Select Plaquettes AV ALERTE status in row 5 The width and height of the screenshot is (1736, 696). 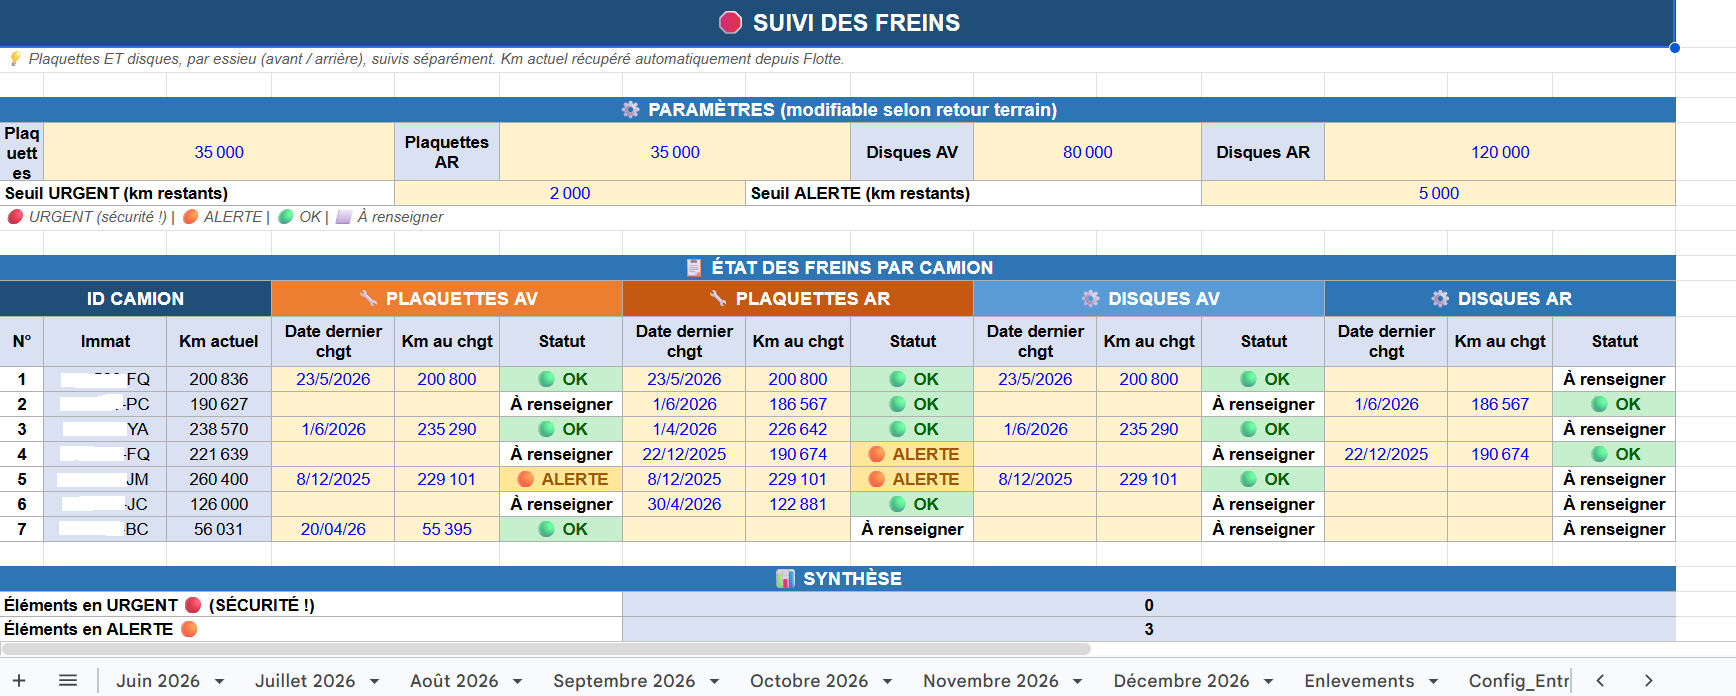click(561, 479)
